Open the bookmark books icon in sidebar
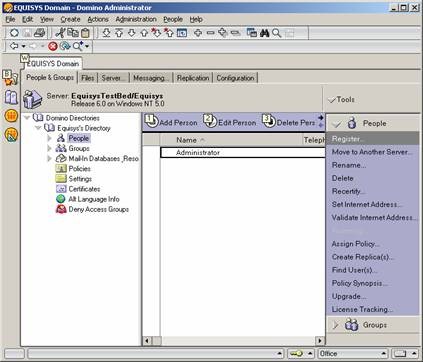The image size is (423, 362). click(11, 97)
